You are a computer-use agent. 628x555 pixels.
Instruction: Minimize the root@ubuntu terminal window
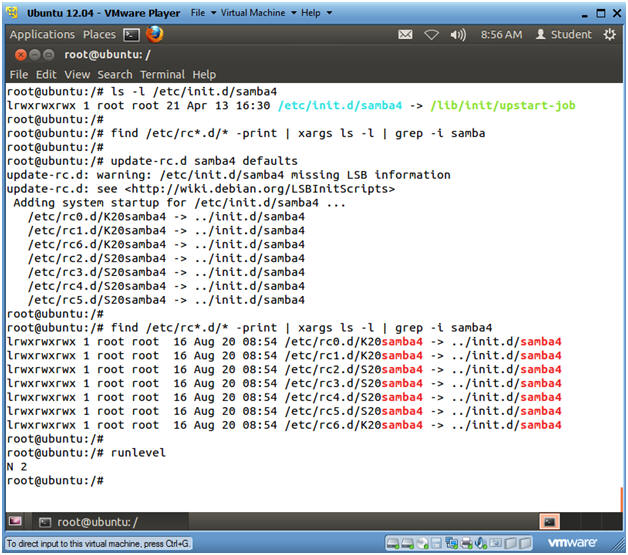point(35,54)
